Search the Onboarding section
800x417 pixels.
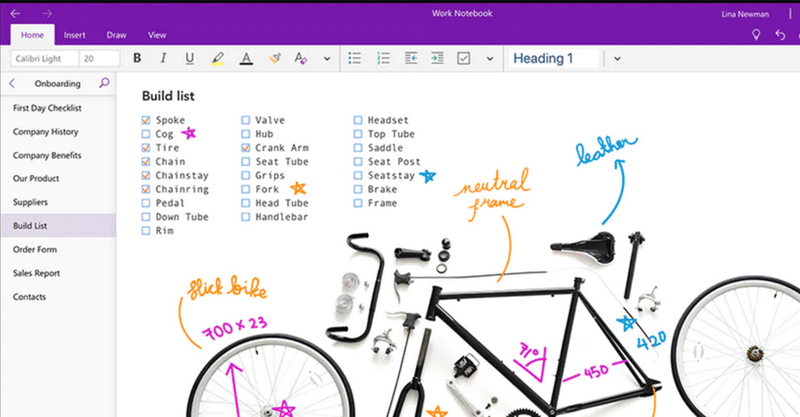pos(104,83)
